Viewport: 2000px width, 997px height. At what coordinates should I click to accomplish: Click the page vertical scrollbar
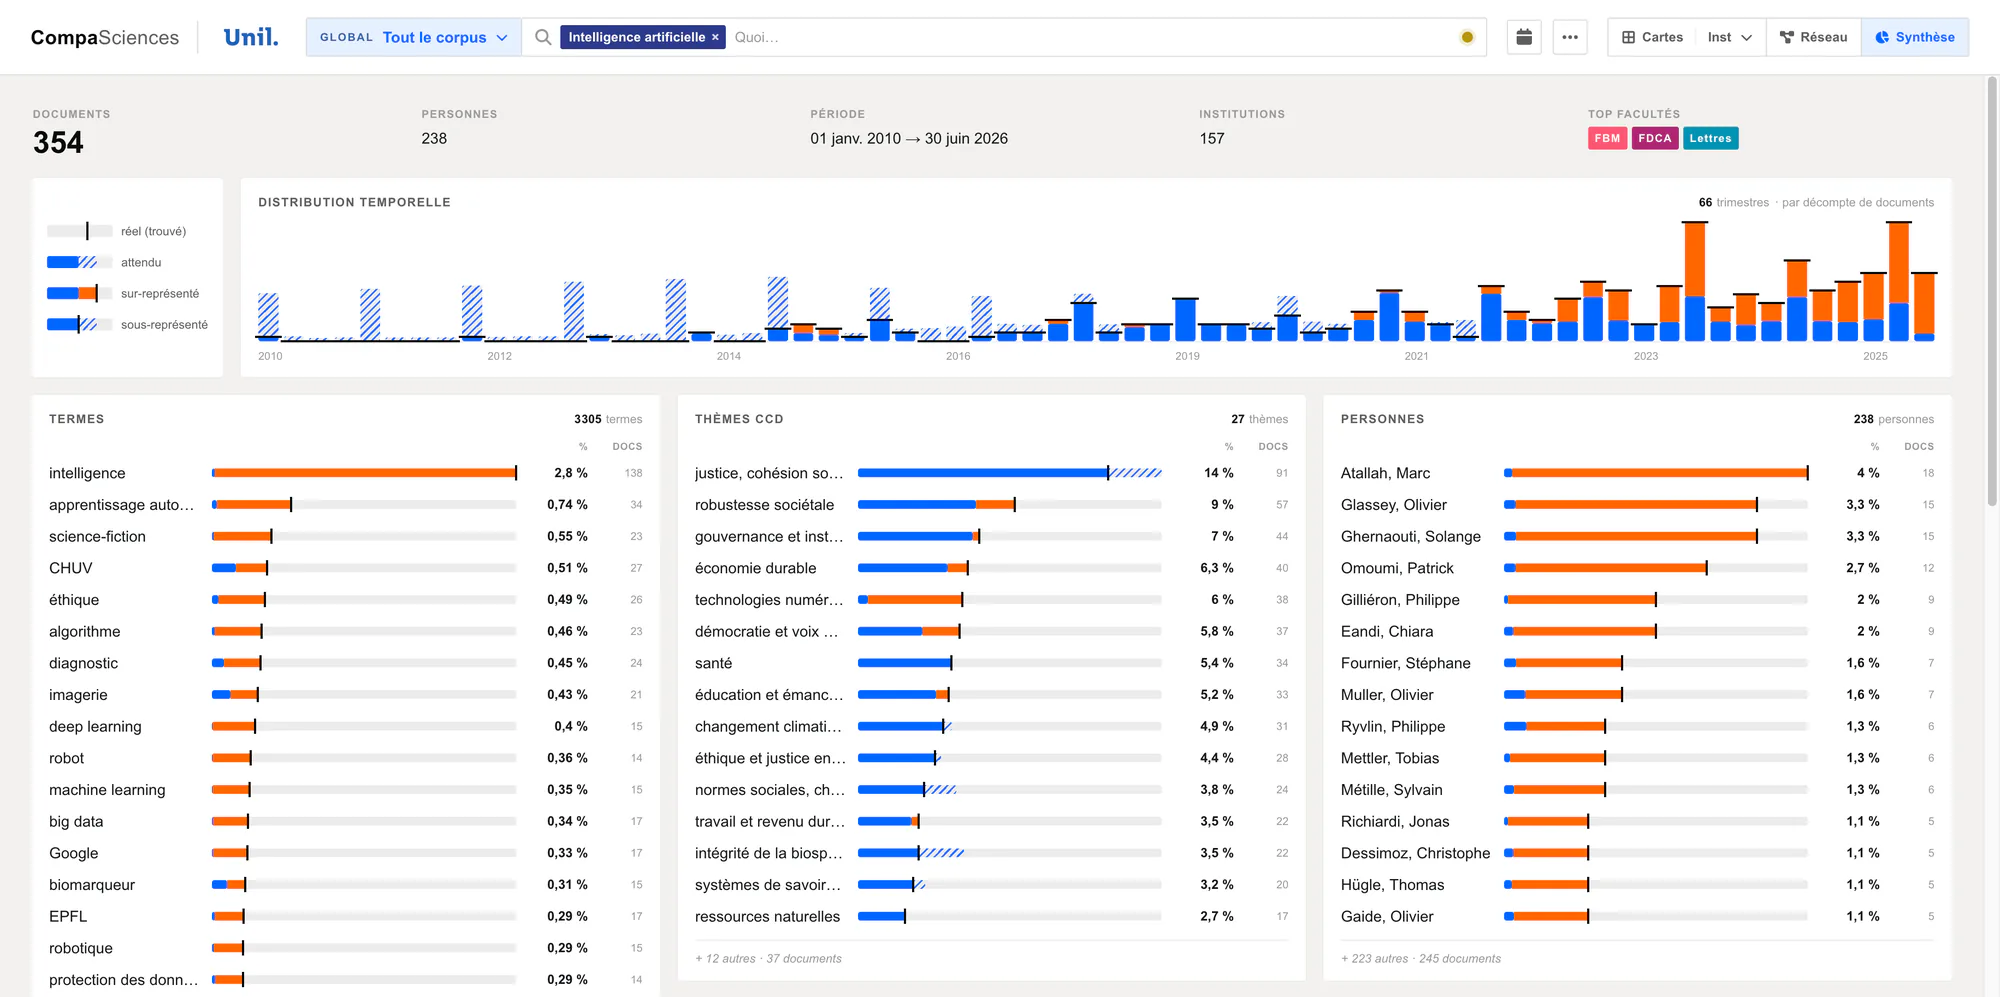click(x=1992, y=290)
